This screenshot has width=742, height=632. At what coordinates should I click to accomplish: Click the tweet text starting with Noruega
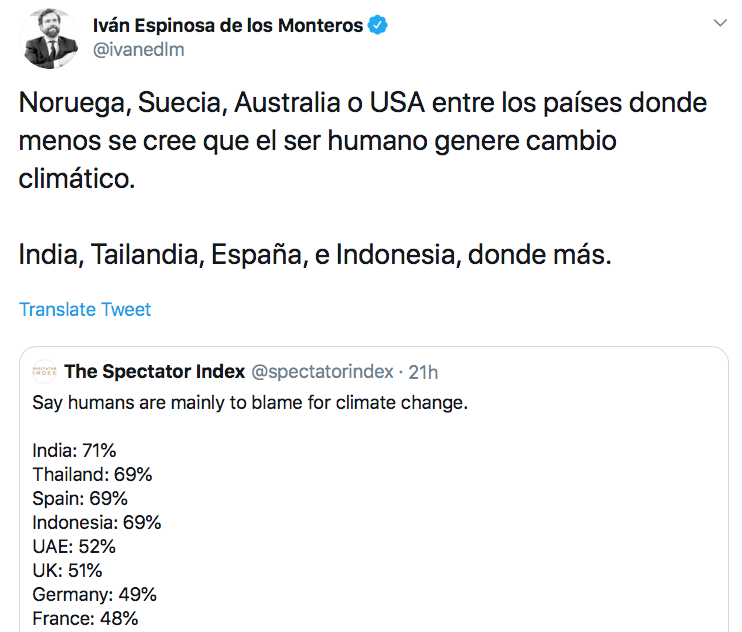point(360,142)
